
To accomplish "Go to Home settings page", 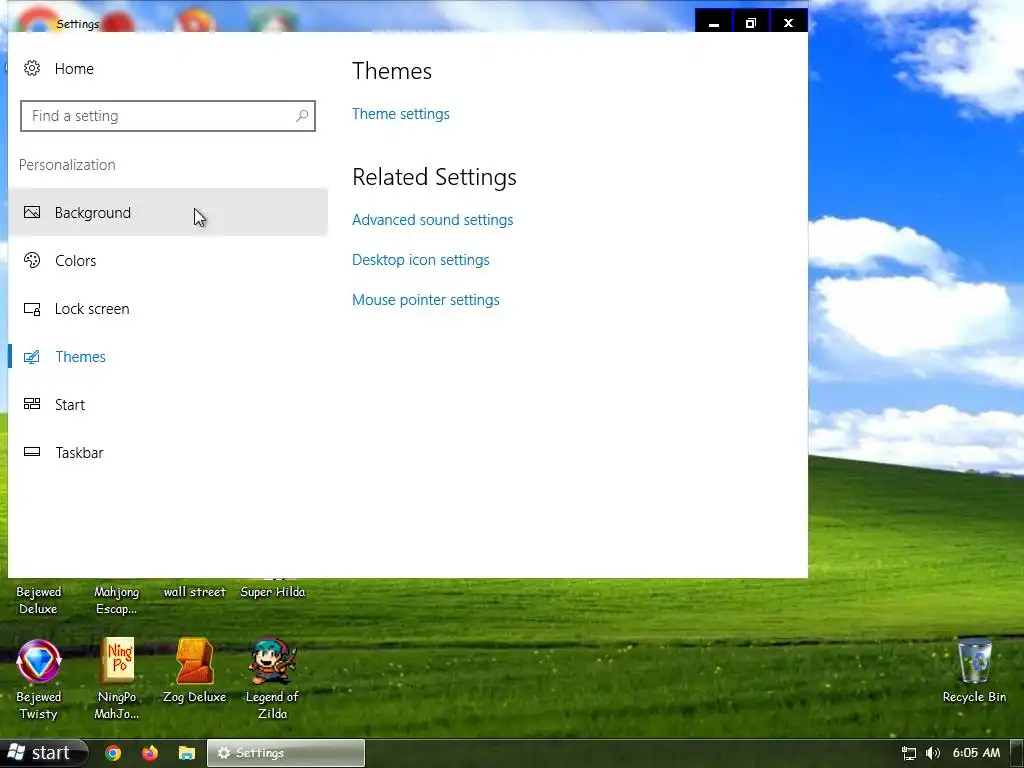I will (74, 69).
